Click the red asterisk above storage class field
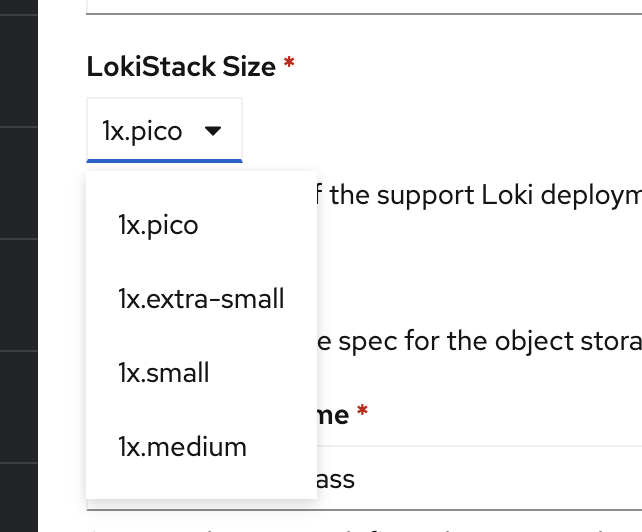The image size is (642, 532). [x=363, y=413]
